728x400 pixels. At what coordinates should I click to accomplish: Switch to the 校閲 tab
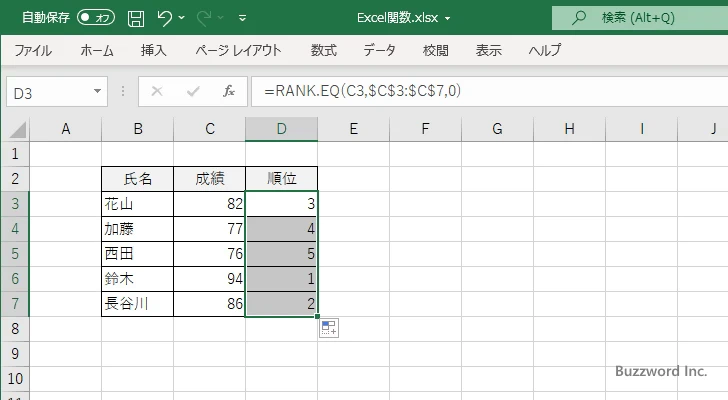point(436,50)
